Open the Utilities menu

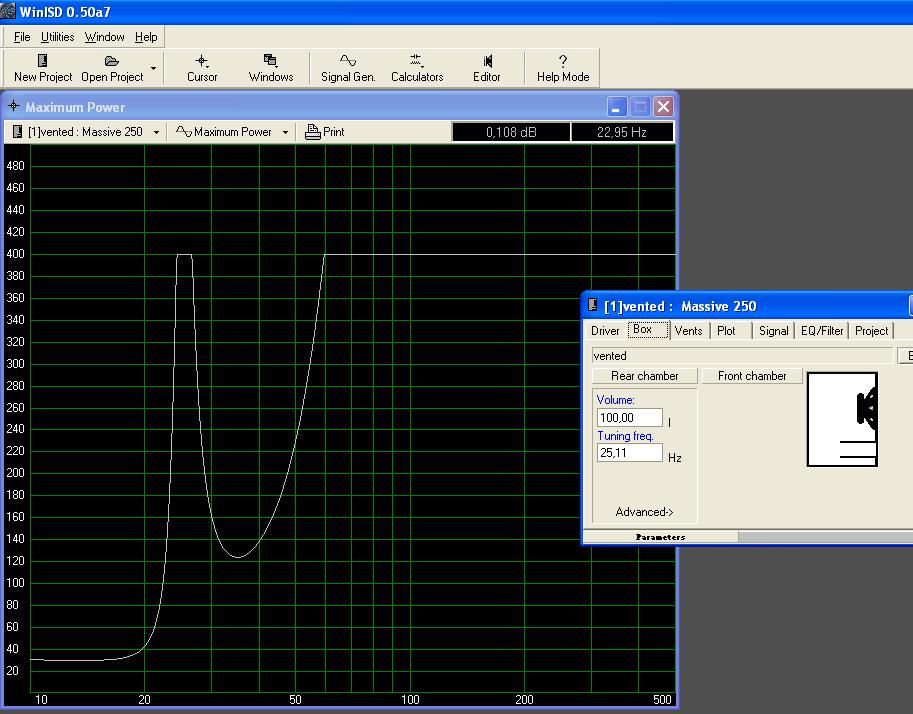pos(57,37)
